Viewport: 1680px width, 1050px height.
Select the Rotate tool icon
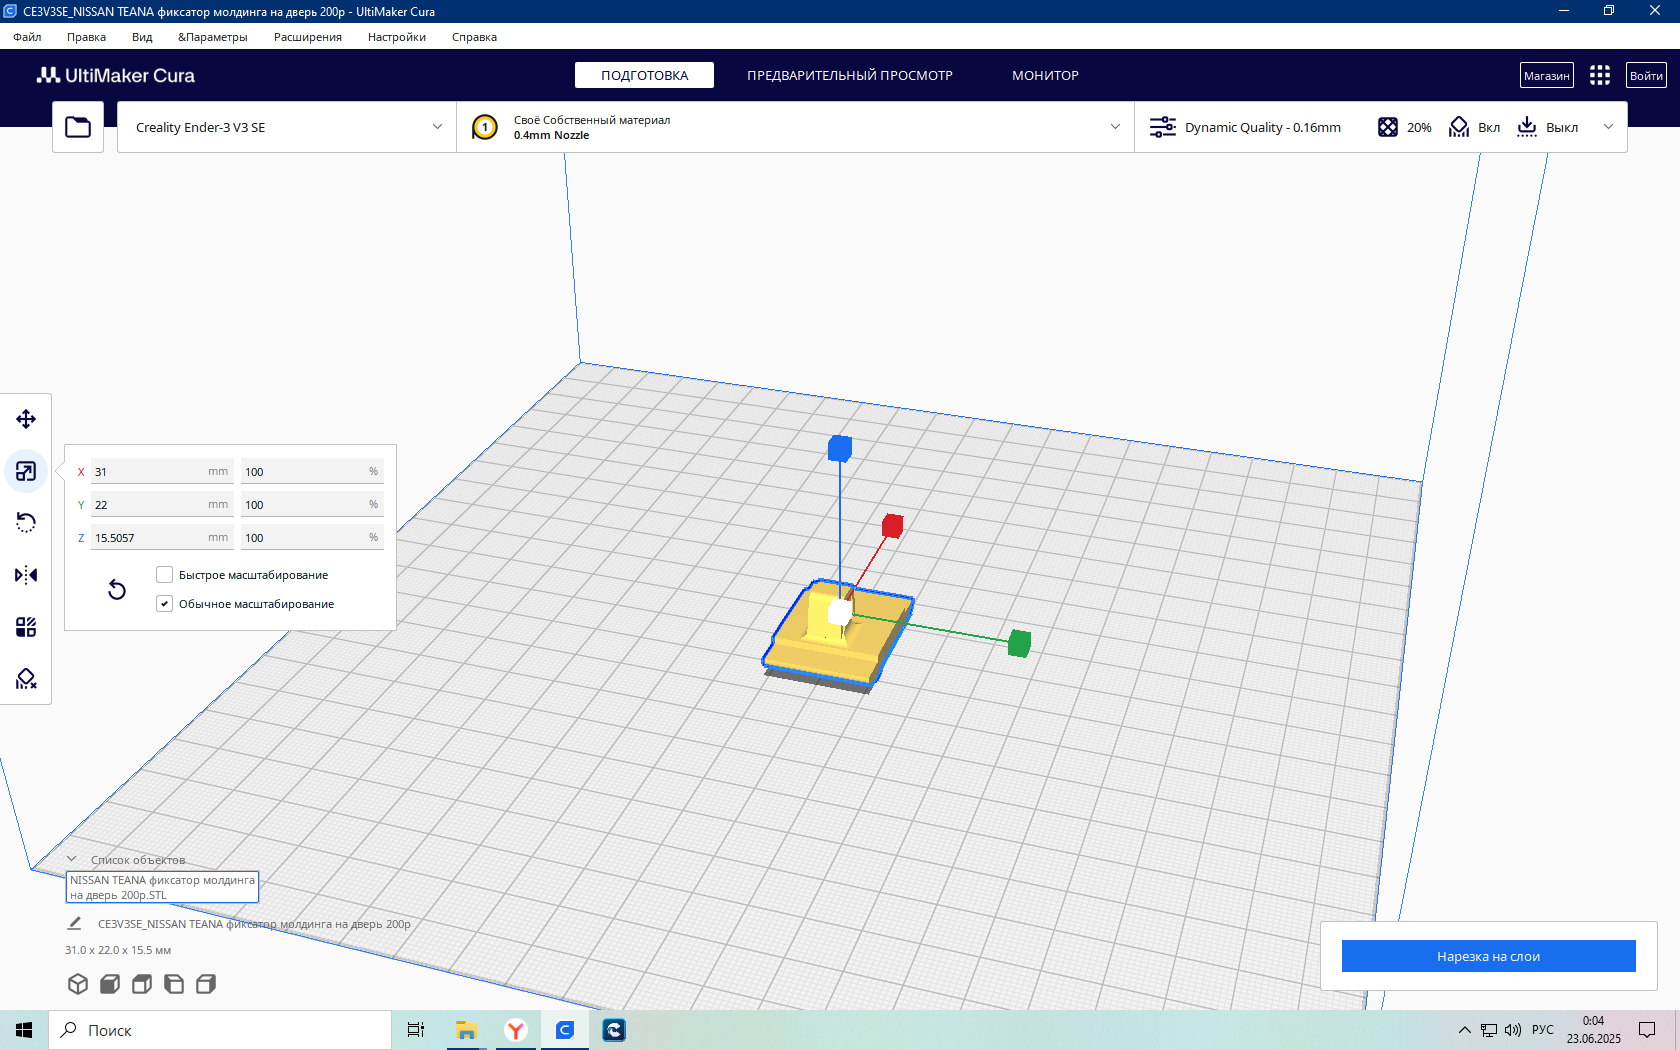[x=26, y=523]
